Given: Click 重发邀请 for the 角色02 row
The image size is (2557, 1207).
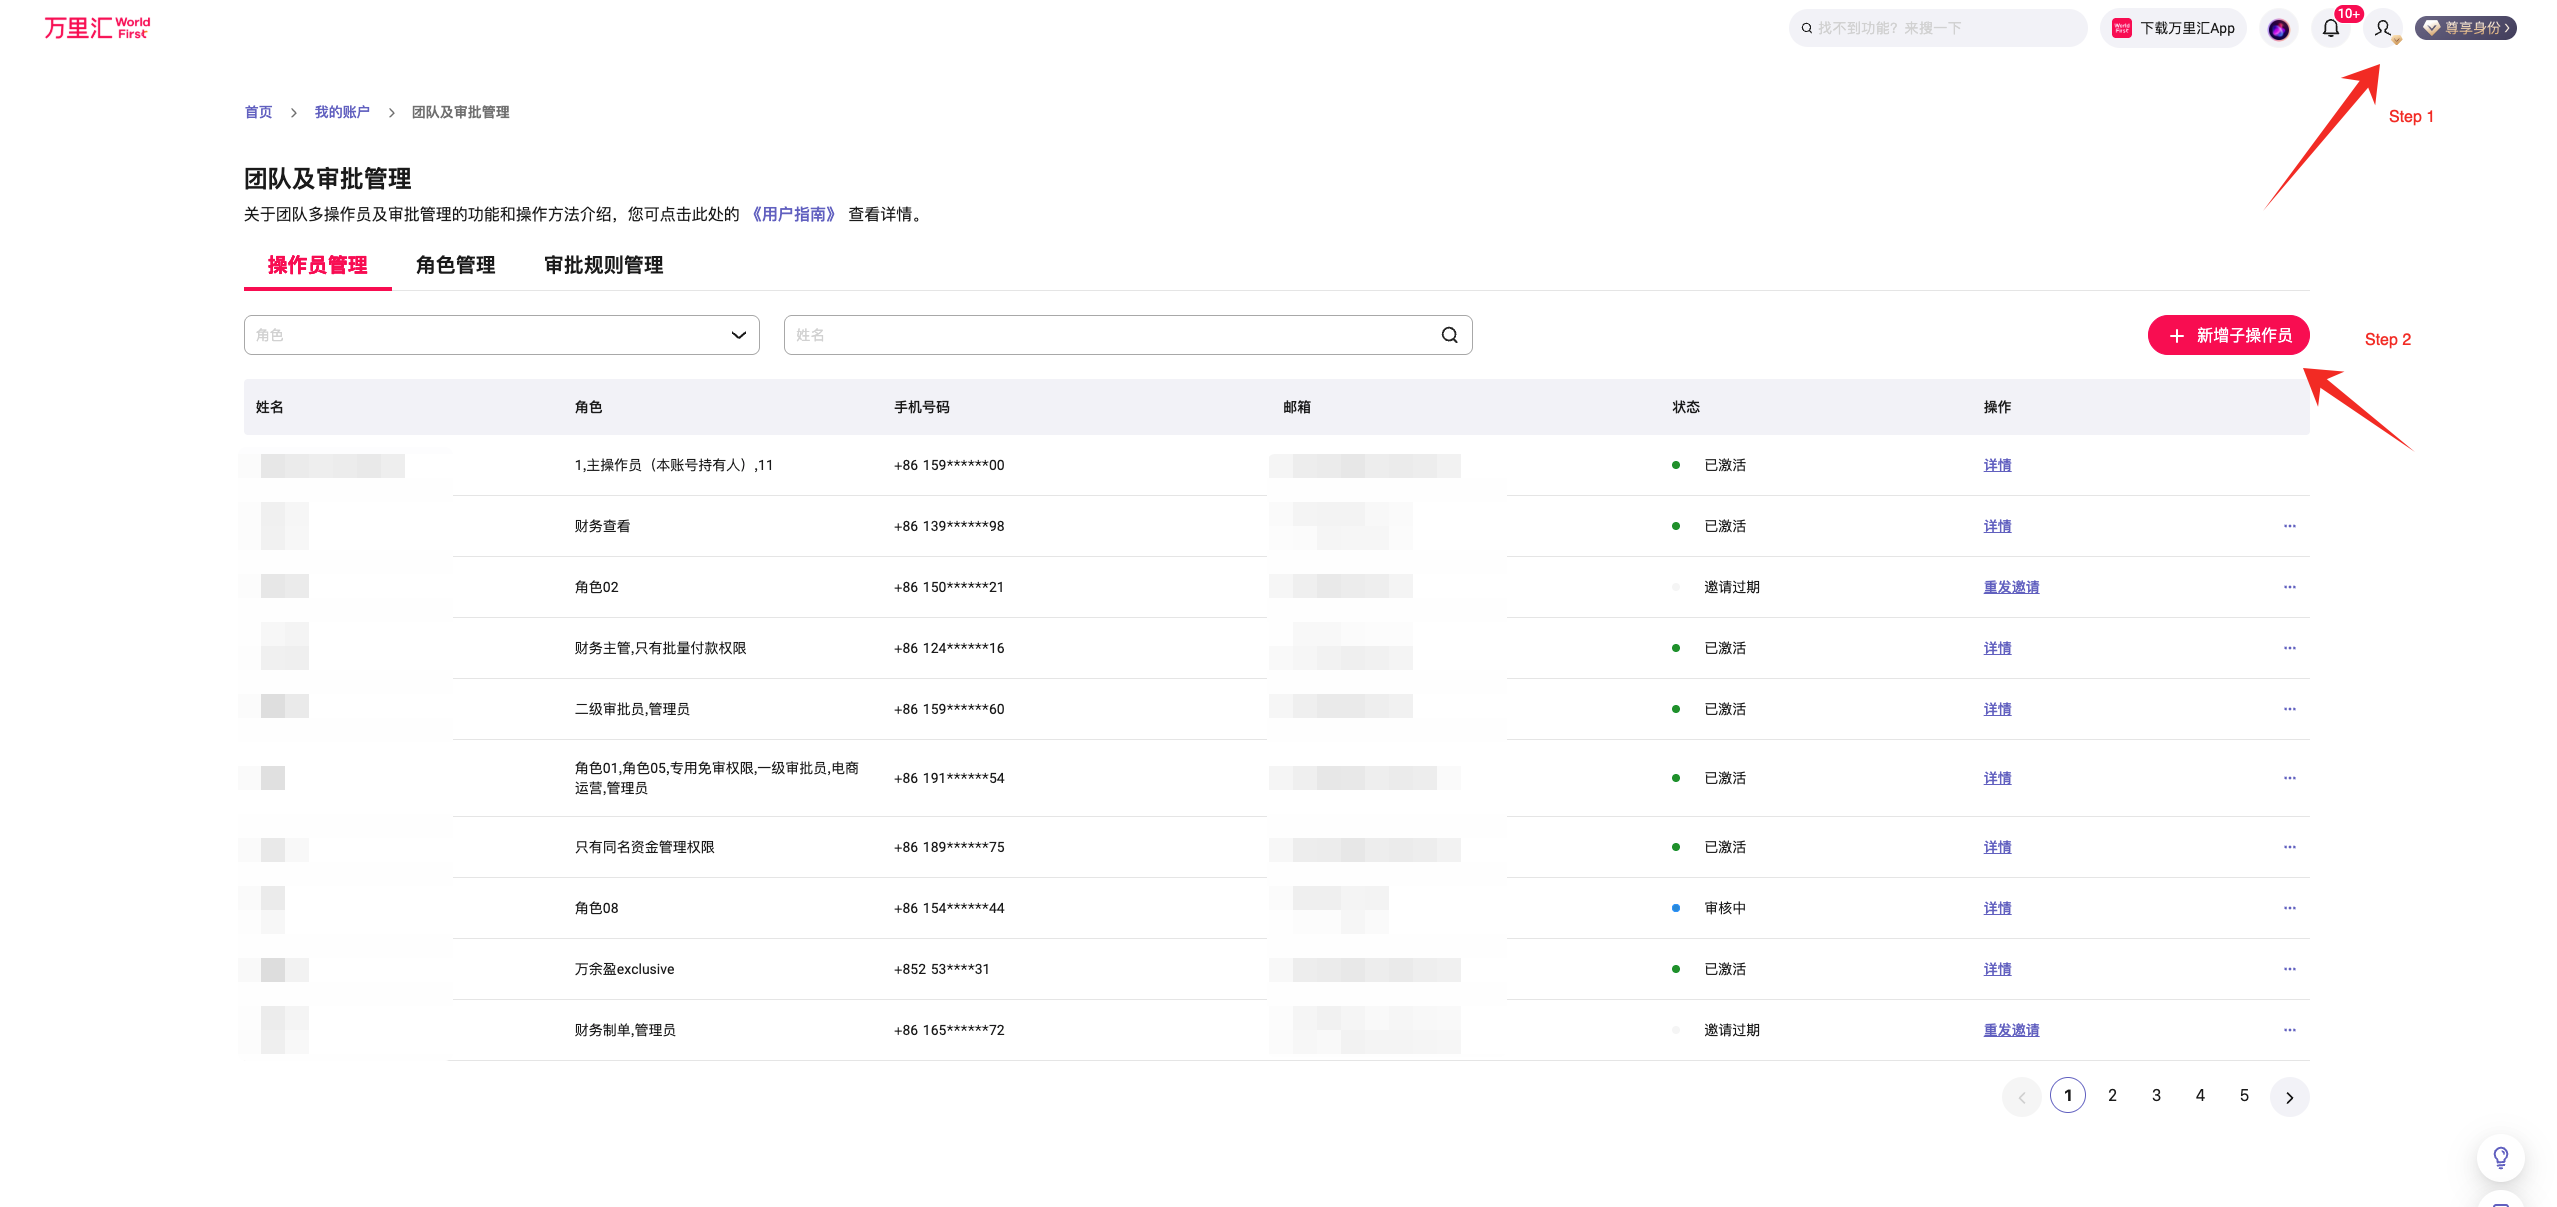Looking at the screenshot, I should coord(2011,587).
